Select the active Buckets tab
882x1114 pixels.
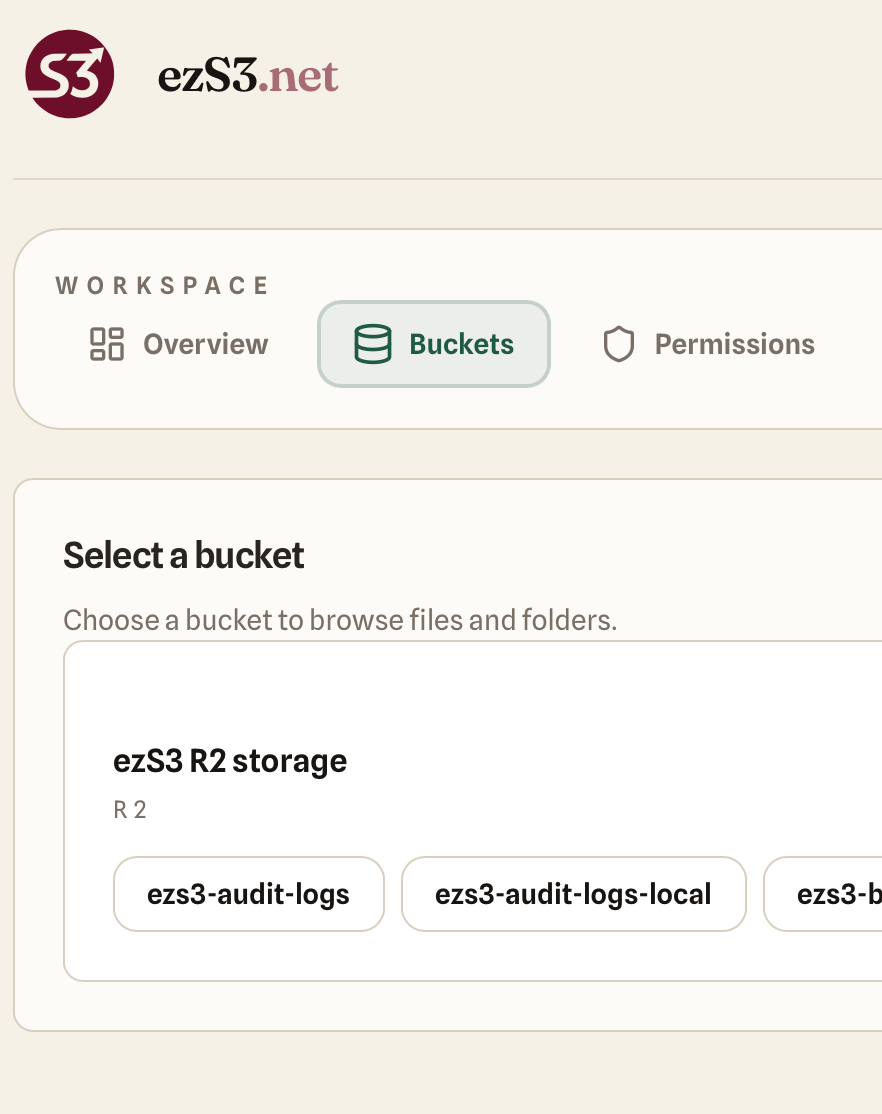pos(433,343)
